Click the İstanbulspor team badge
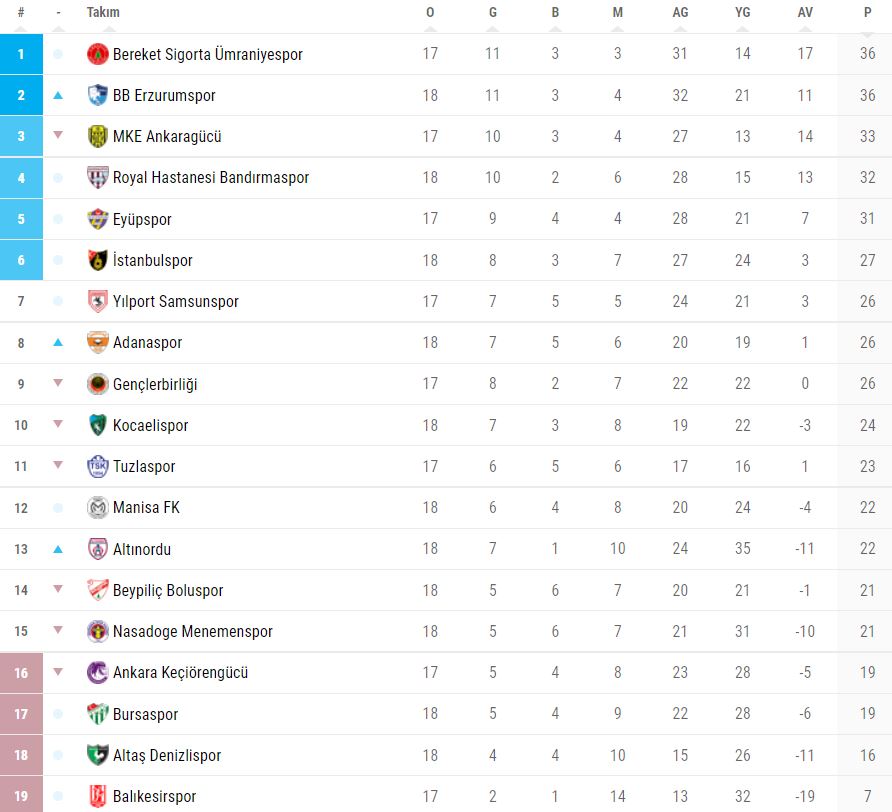Screen dimensions: 892x812 97,260
